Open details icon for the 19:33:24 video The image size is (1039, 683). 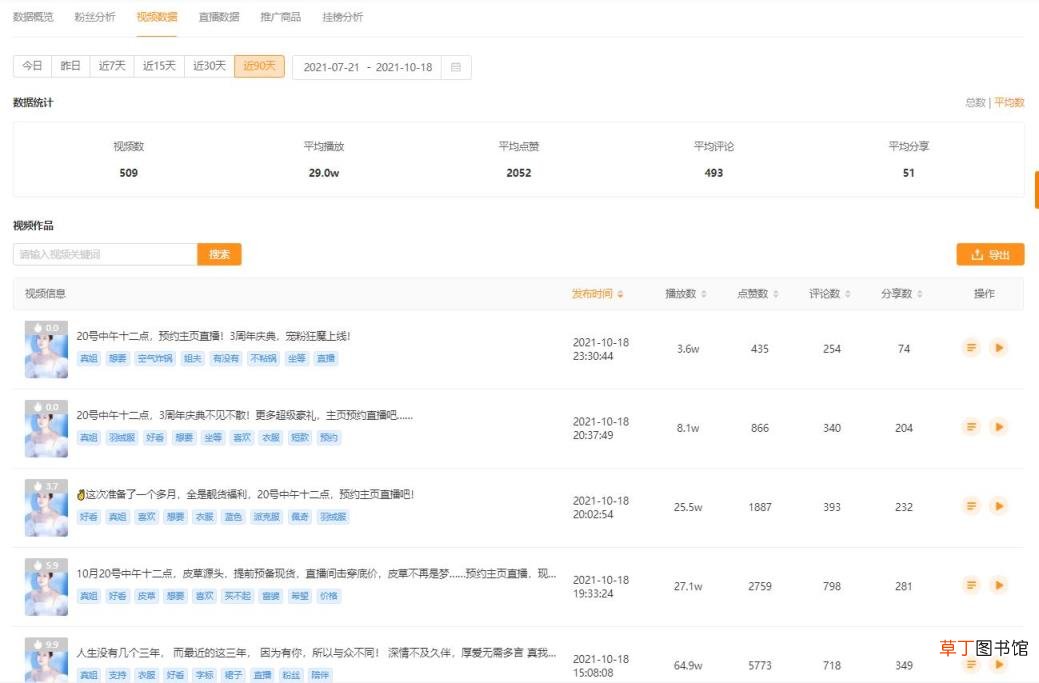coord(971,585)
